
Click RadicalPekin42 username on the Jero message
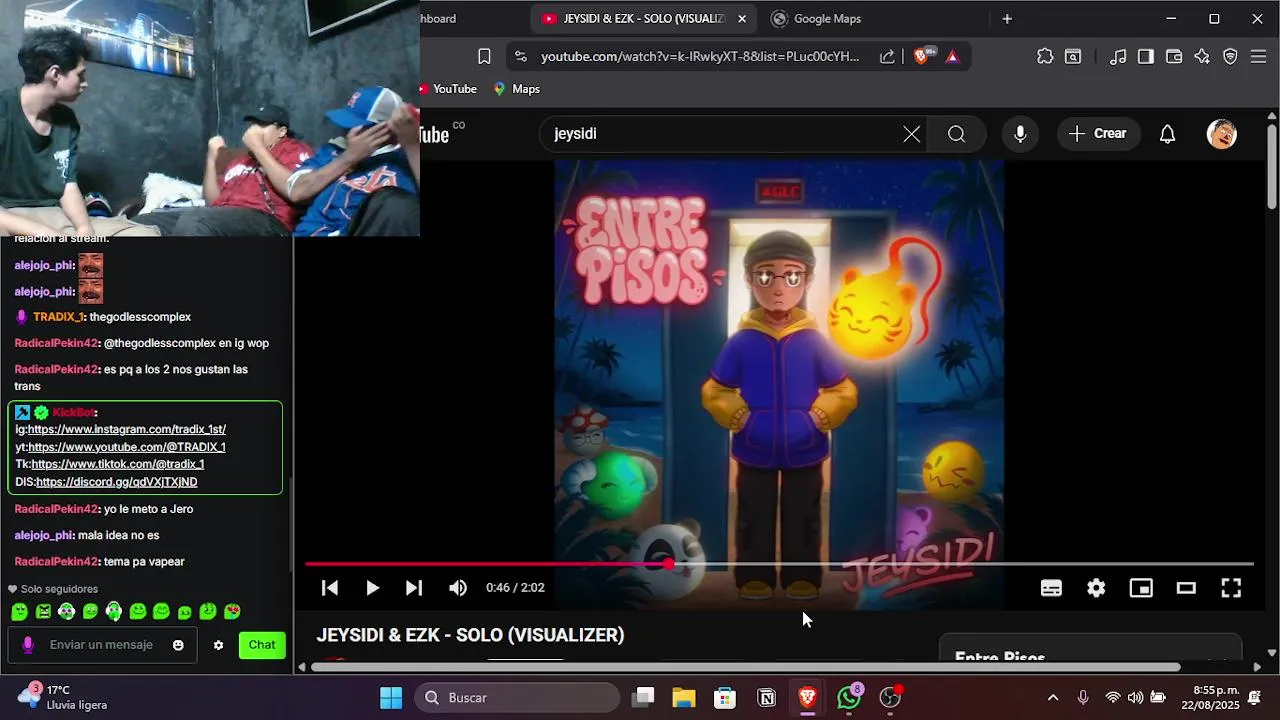click(x=56, y=509)
